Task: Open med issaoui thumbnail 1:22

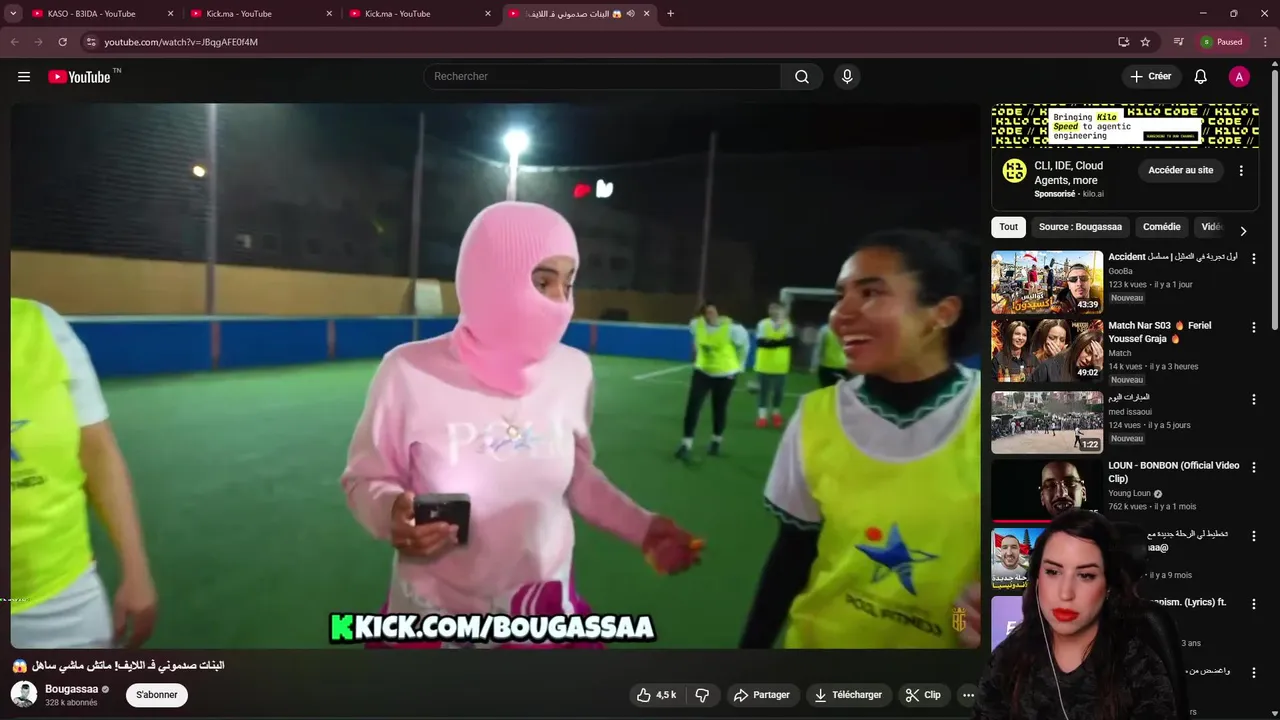Action: (x=1047, y=422)
